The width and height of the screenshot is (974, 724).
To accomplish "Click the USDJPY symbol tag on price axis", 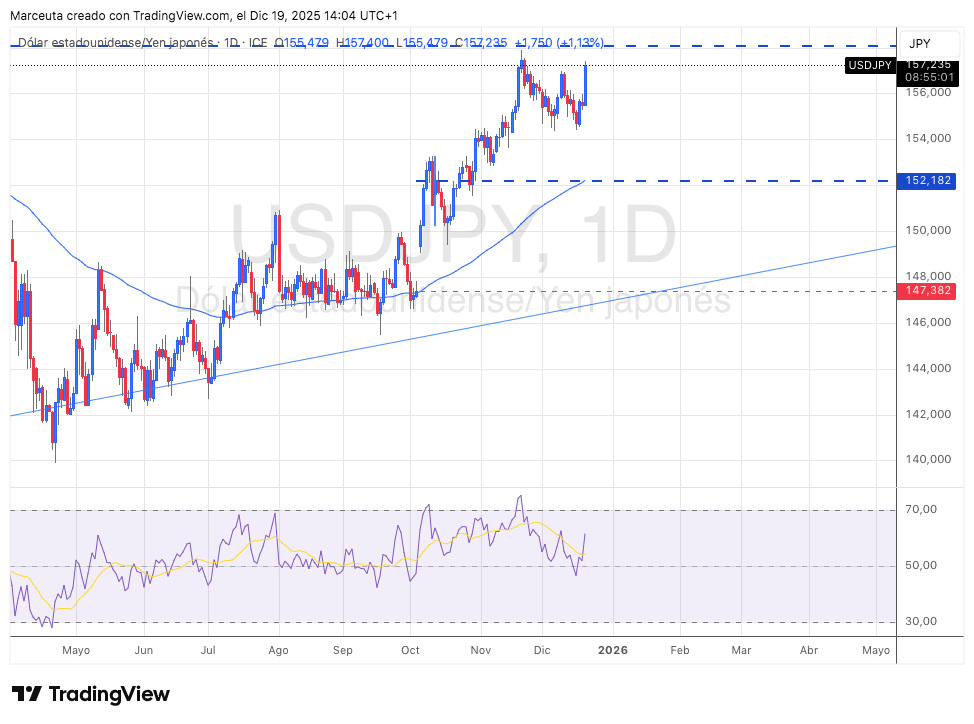I will pos(869,65).
